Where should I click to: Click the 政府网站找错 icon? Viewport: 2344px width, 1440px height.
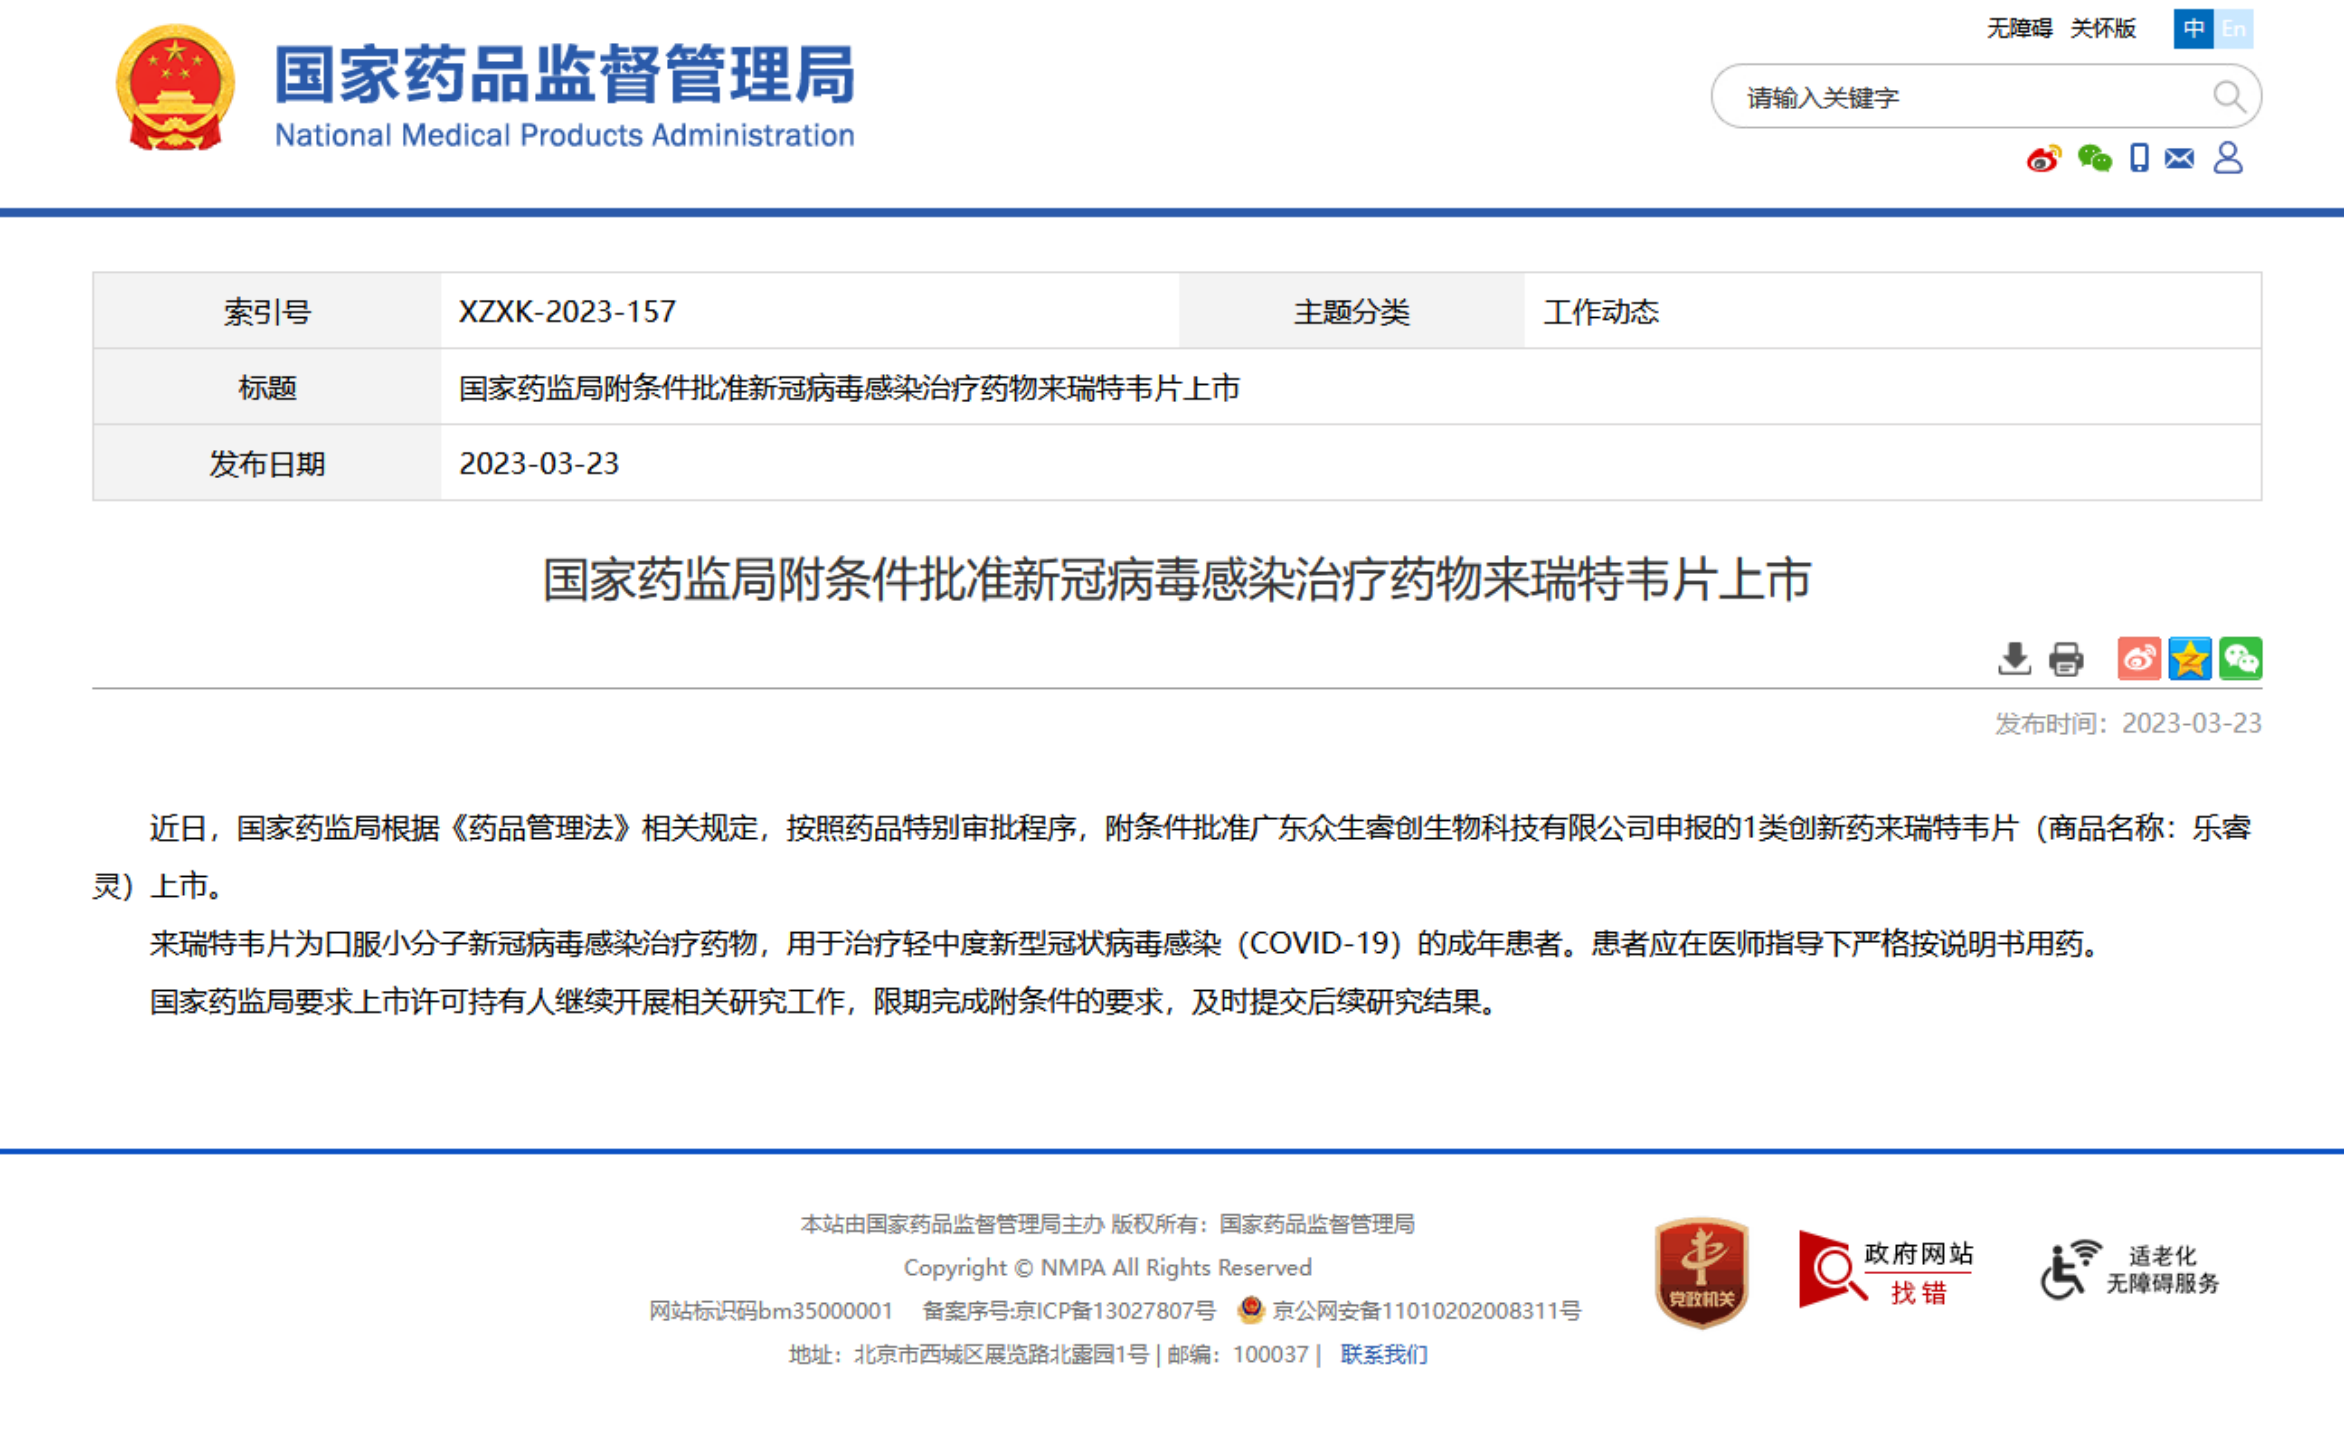1886,1270
